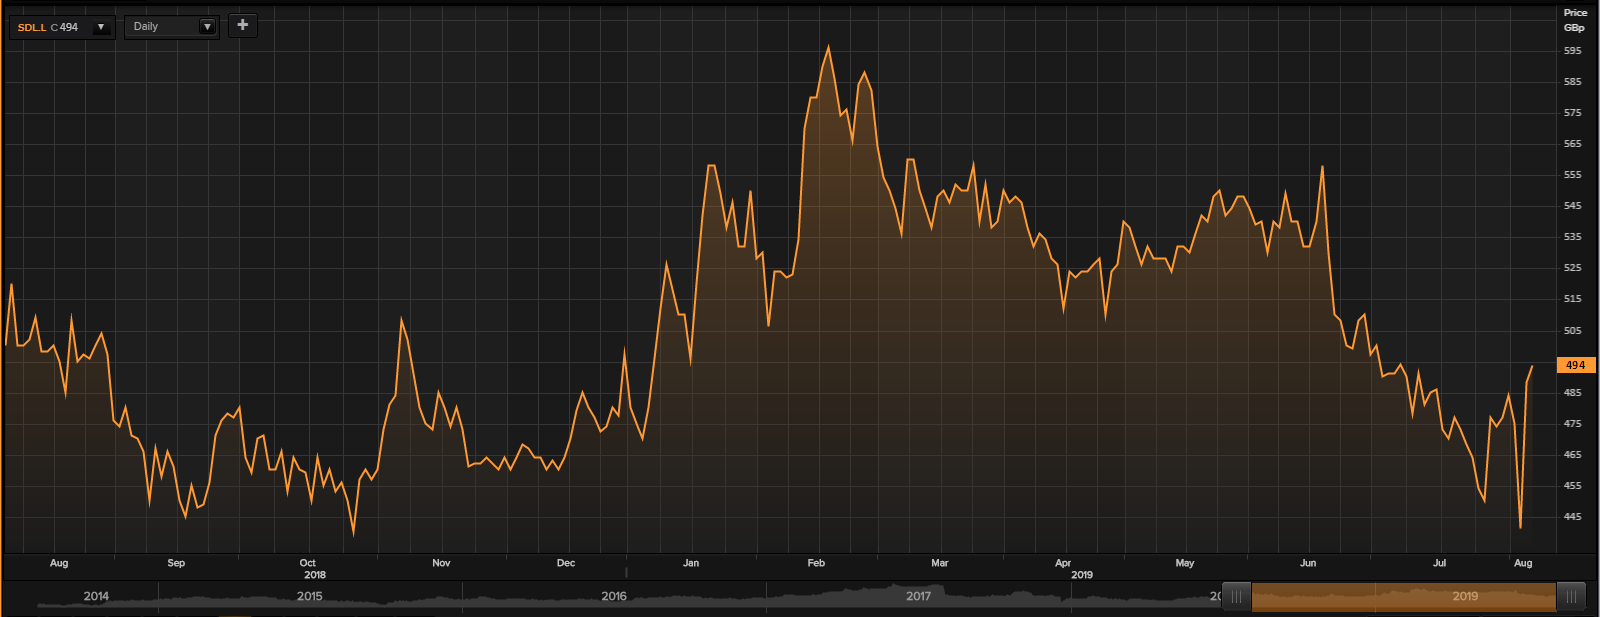Click the Mar month label on time axis
The image size is (1600, 617).
click(x=940, y=563)
